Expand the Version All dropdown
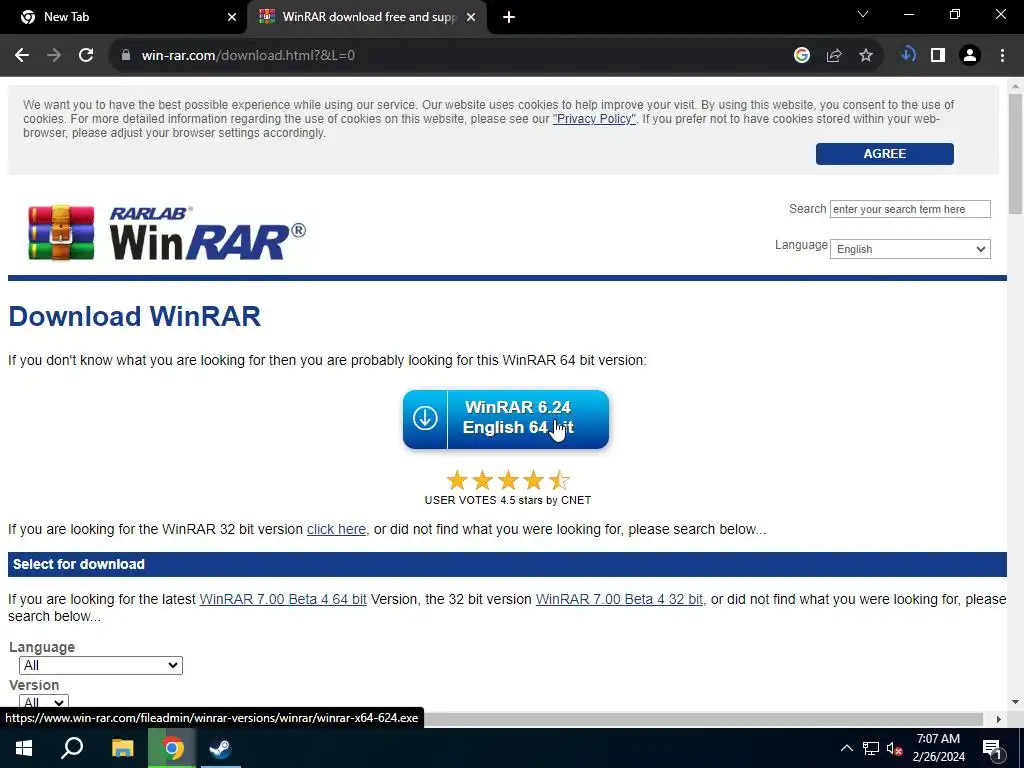The image size is (1024, 768). 44,702
